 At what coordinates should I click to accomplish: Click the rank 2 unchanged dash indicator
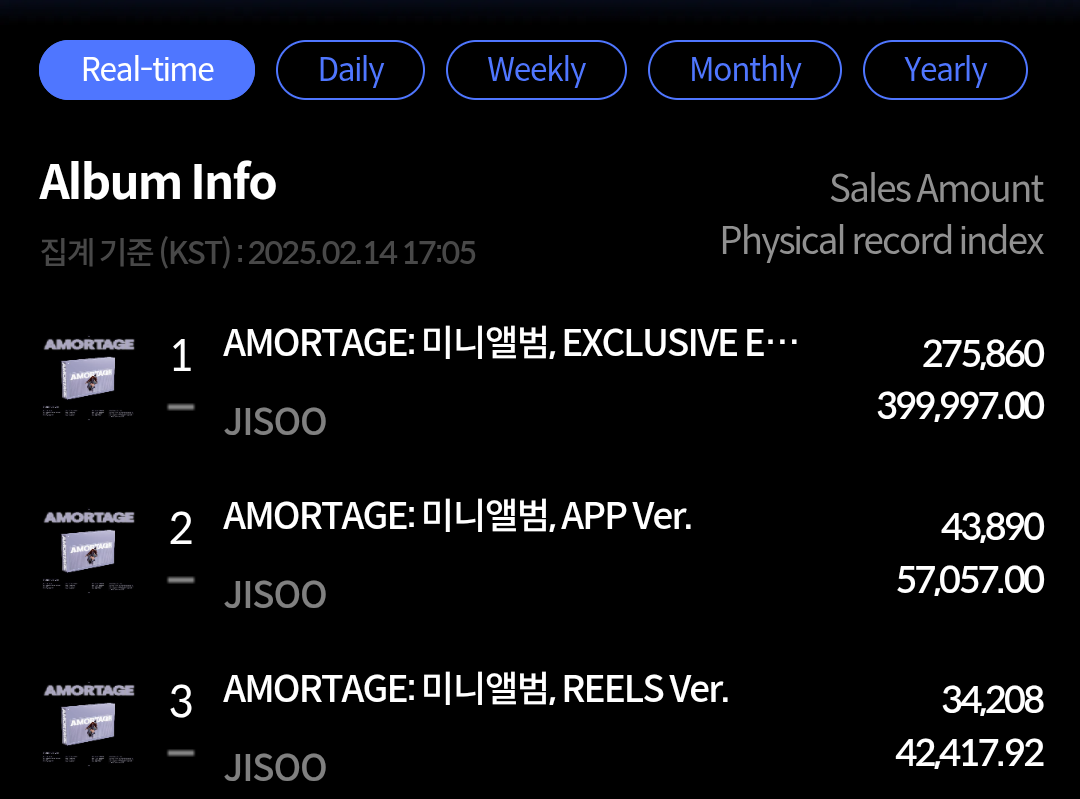click(181, 580)
